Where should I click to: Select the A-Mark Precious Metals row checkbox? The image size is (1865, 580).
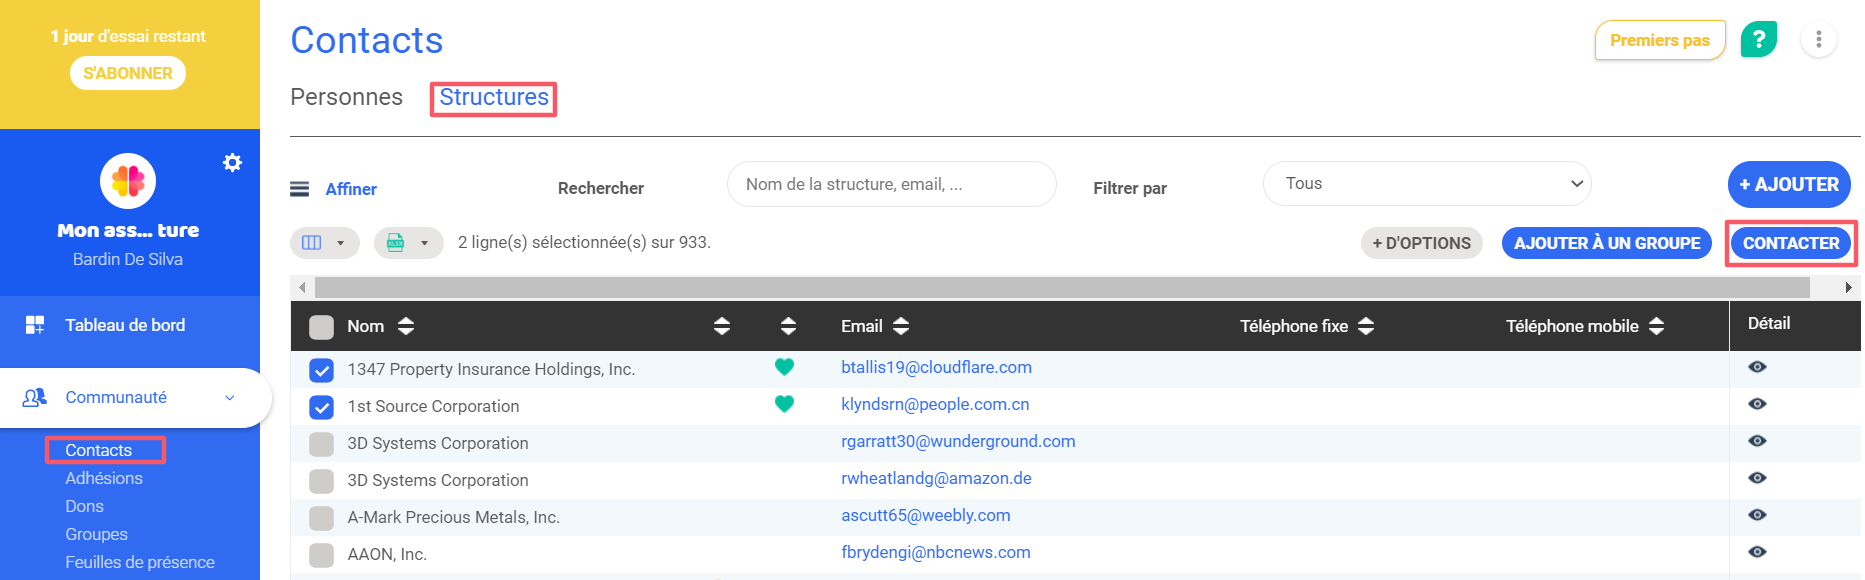[321, 518]
